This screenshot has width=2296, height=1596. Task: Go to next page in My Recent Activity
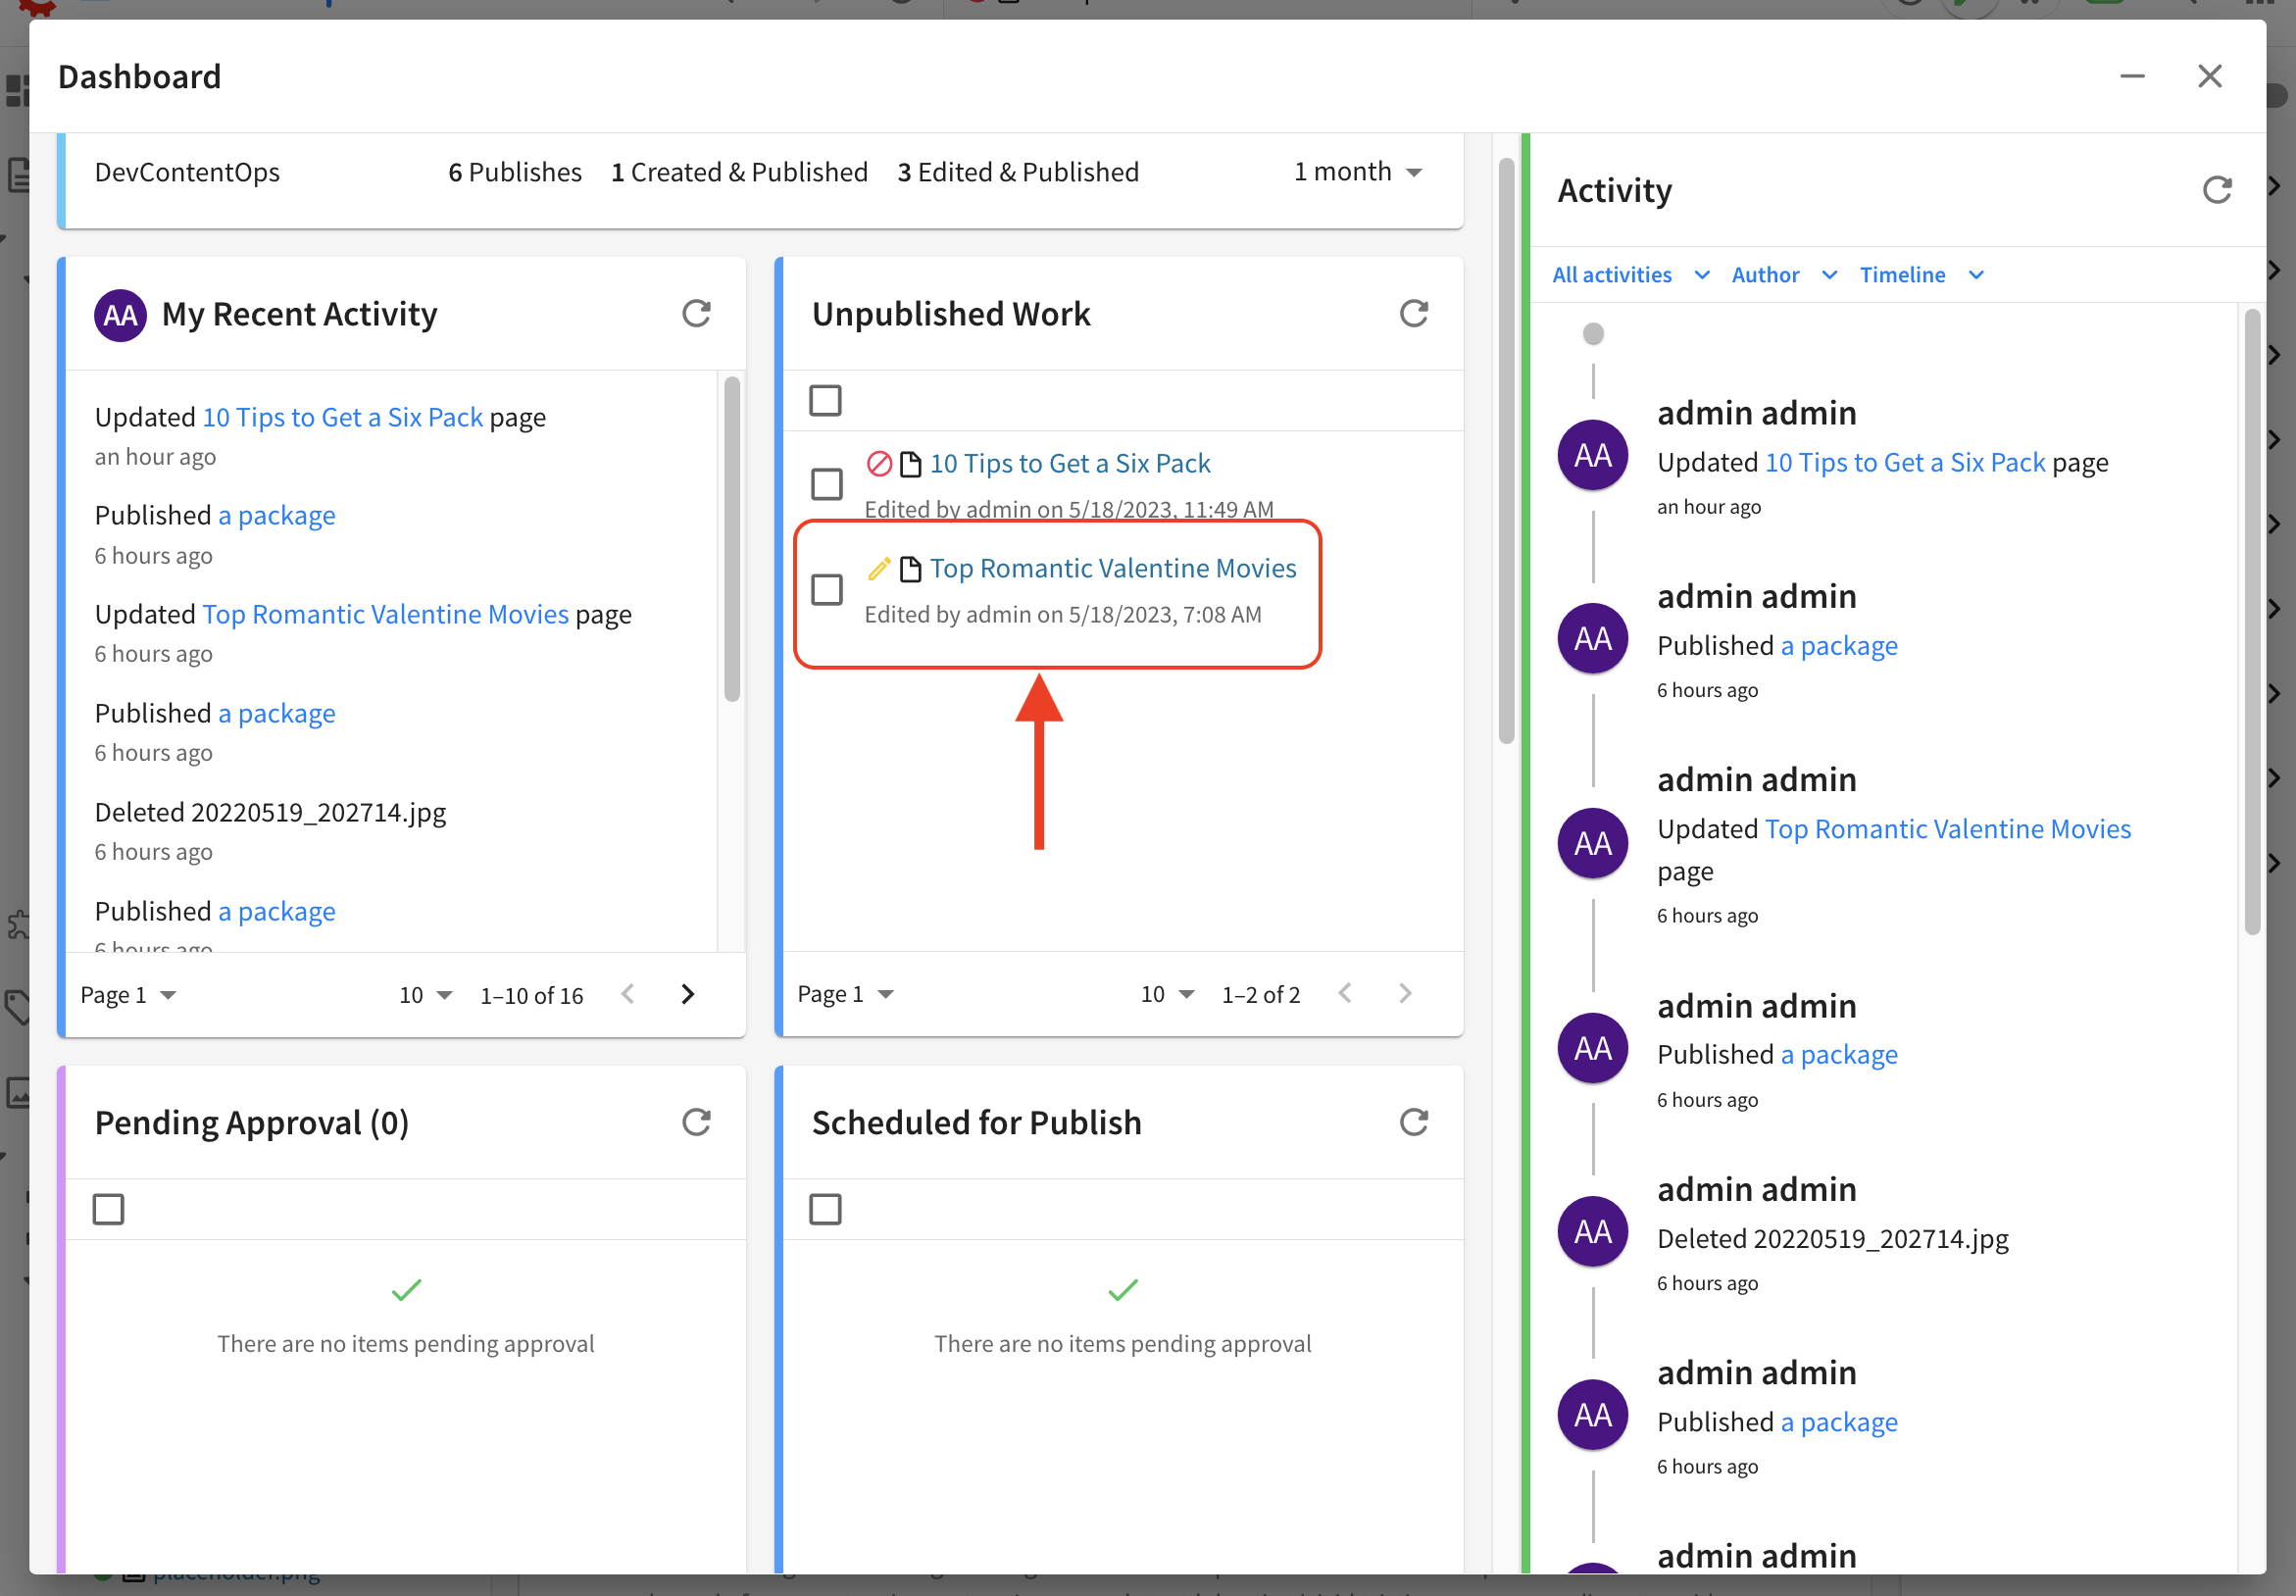click(x=688, y=994)
